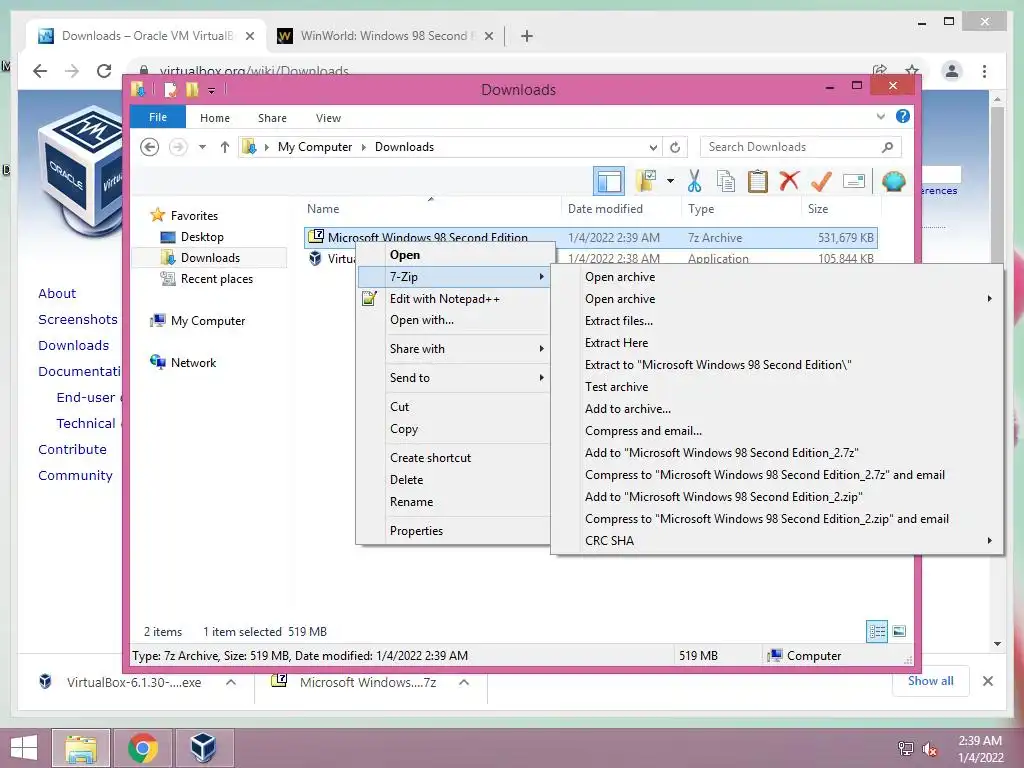Open the Chrome profile avatar
This screenshot has width=1024, height=768.
coord(952,71)
